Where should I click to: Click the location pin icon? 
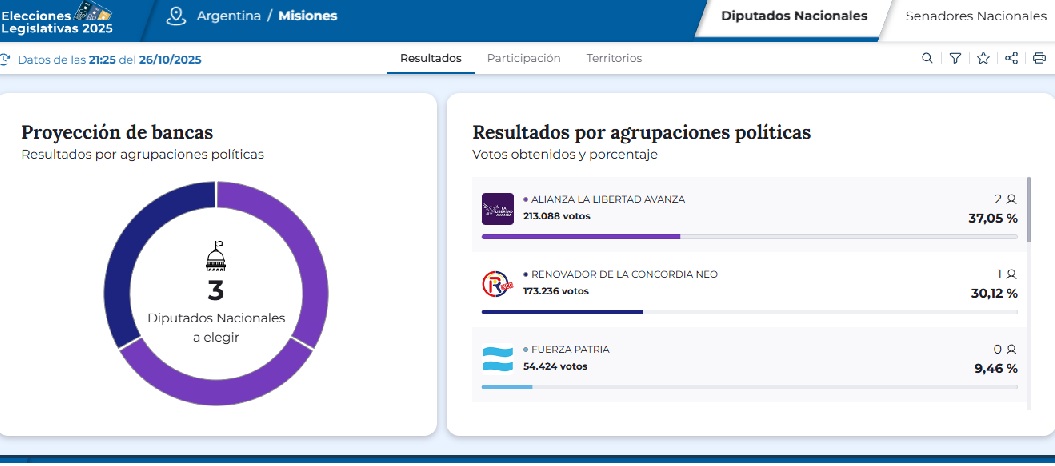[177, 16]
